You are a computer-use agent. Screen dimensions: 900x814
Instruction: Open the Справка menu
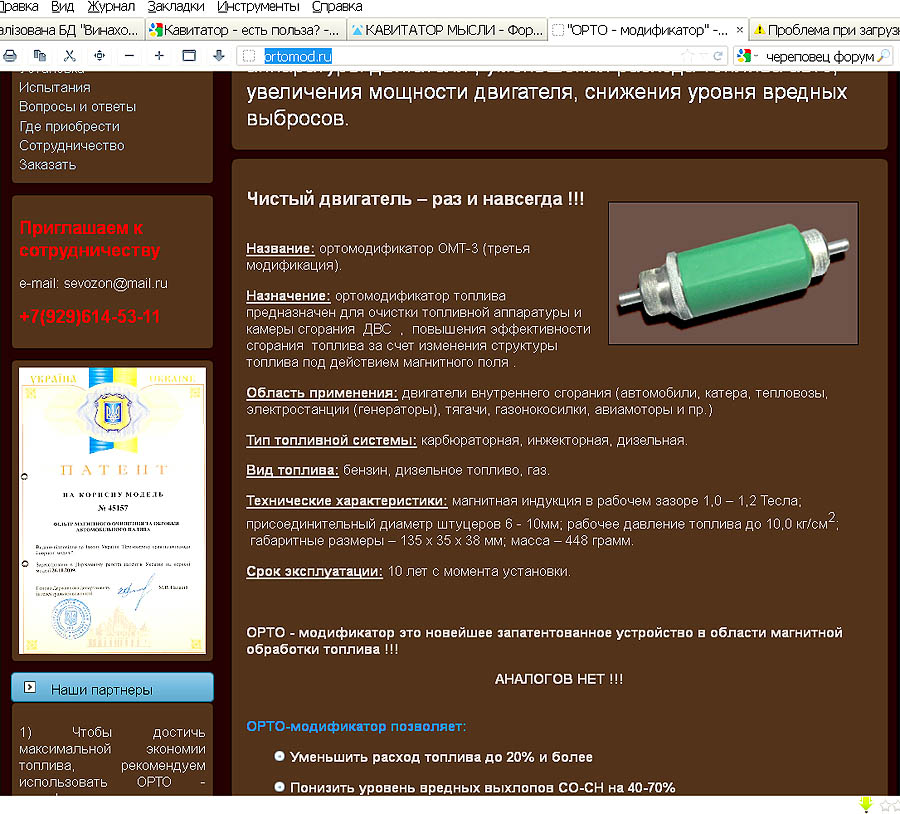click(x=337, y=7)
